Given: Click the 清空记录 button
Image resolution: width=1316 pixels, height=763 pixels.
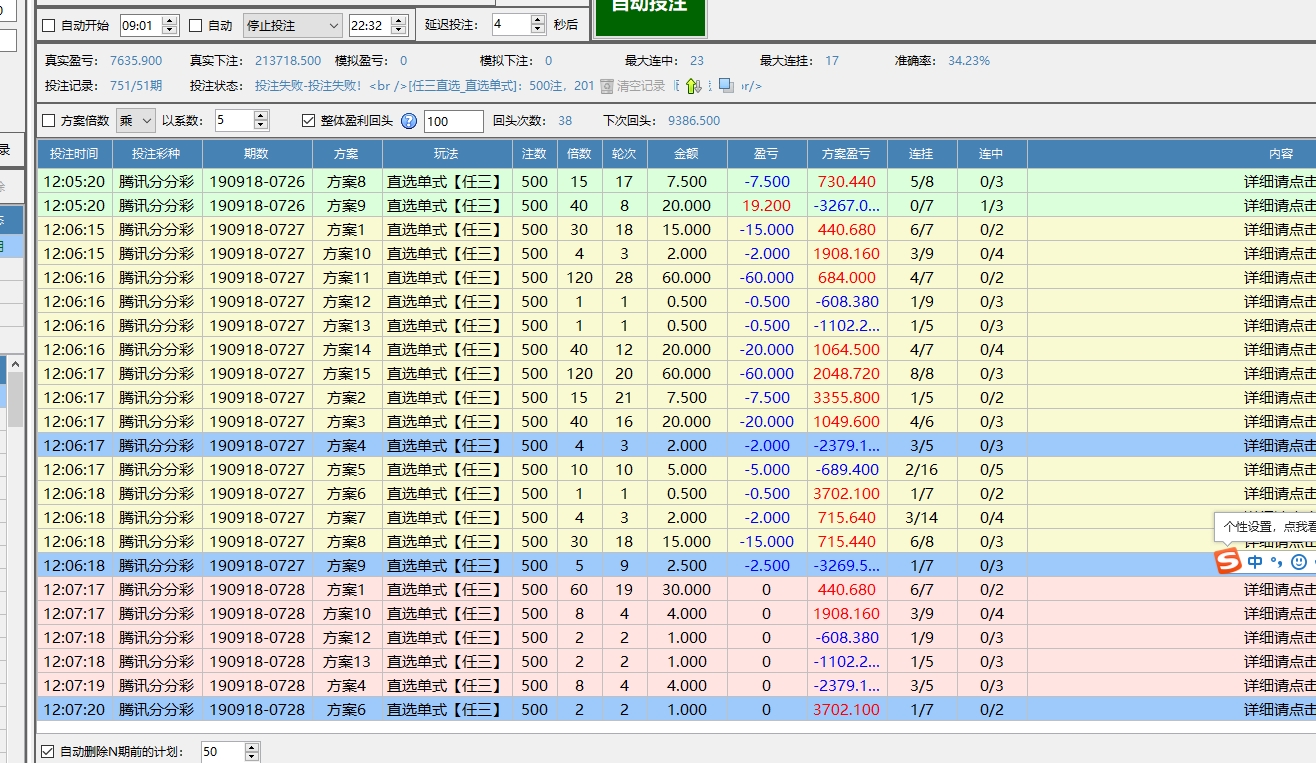Looking at the screenshot, I should click(633, 86).
